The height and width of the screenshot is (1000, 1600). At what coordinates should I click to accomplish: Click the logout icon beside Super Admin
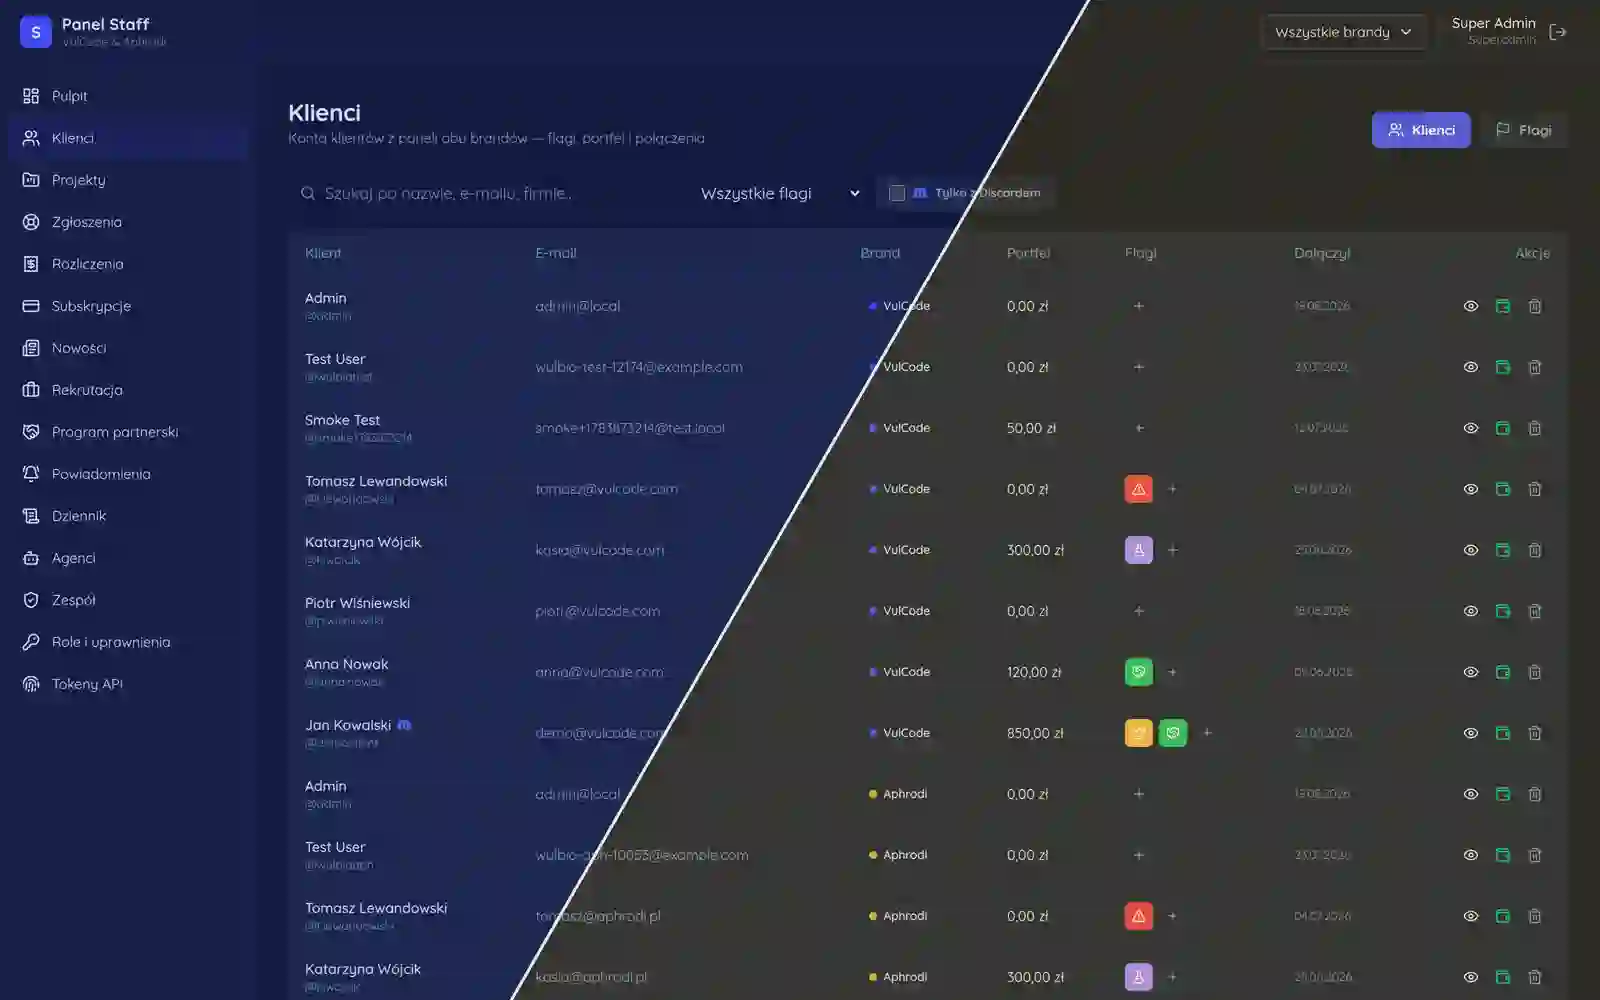tap(1557, 32)
